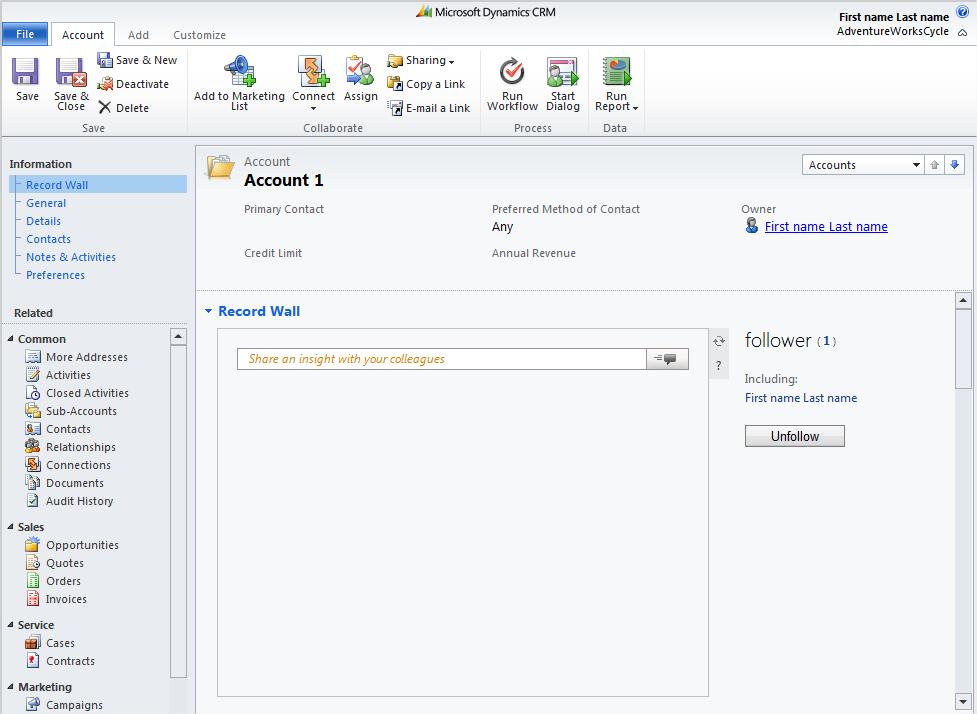Switch to the Customize ribbon tab
This screenshot has width=977, height=714.
coord(199,35)
